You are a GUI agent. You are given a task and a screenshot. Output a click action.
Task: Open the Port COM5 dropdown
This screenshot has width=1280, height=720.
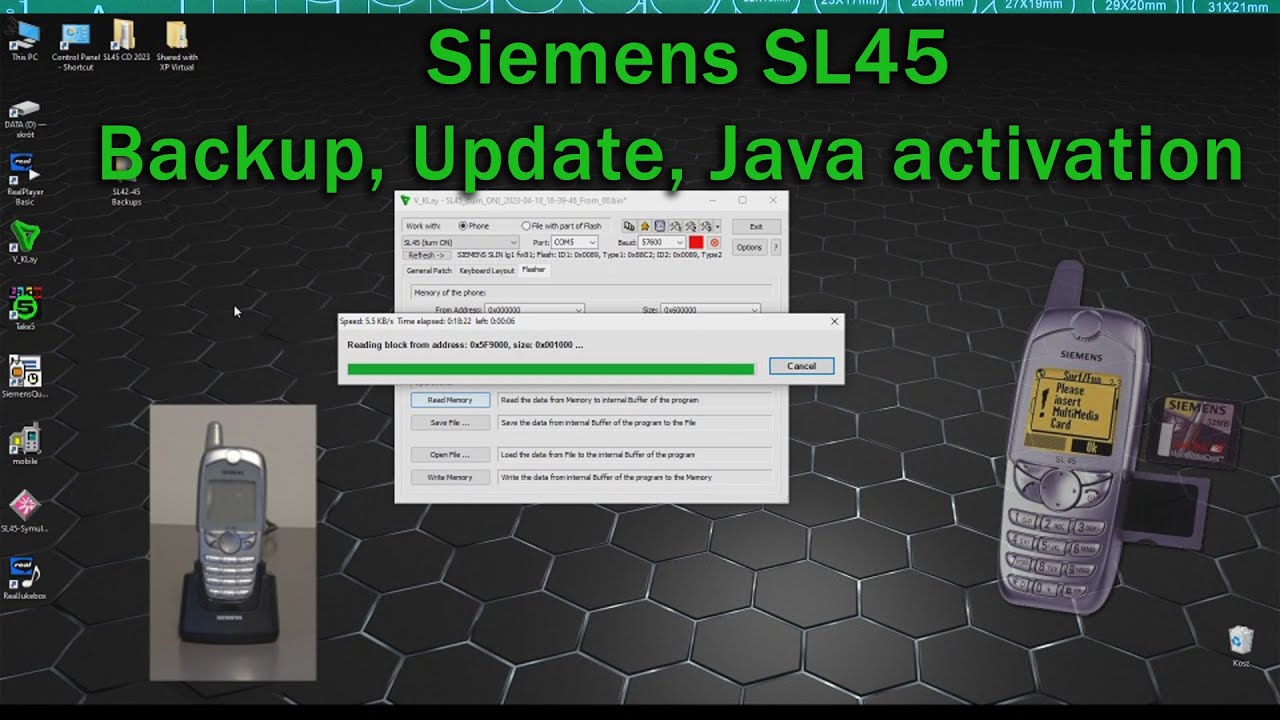[x=575, y=242]
